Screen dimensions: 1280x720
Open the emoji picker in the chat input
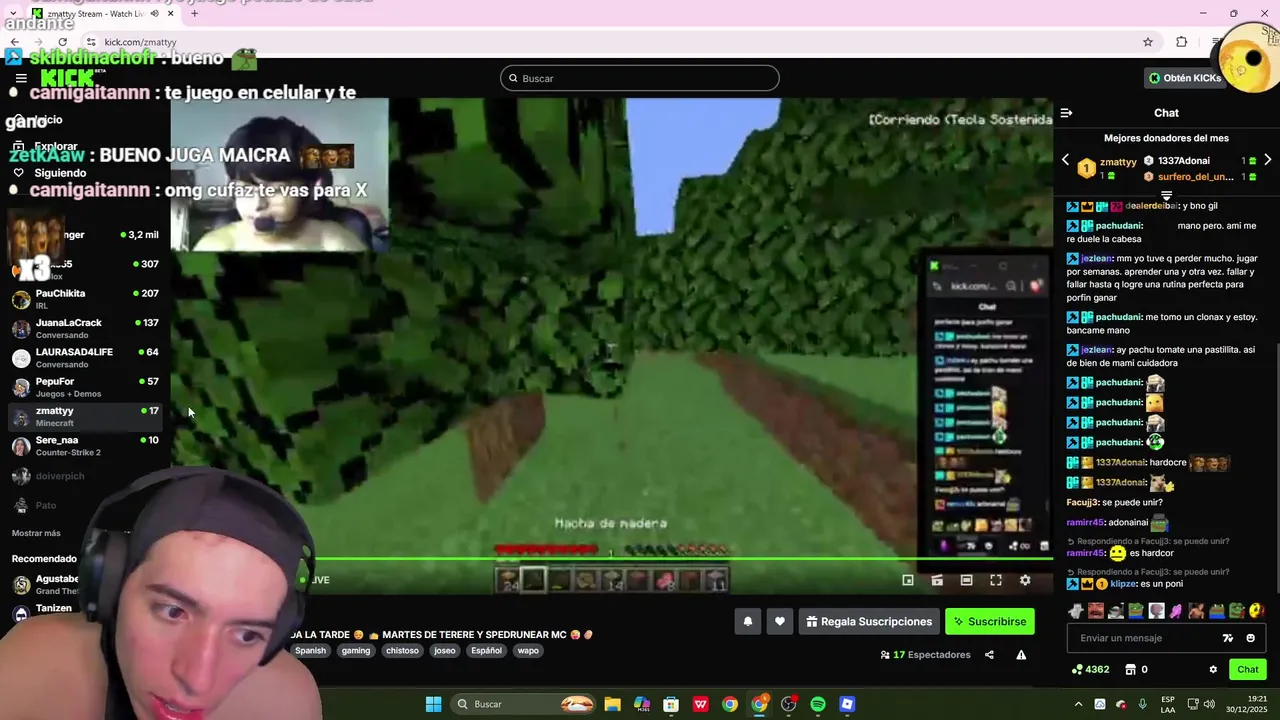tap(1250, 638)
